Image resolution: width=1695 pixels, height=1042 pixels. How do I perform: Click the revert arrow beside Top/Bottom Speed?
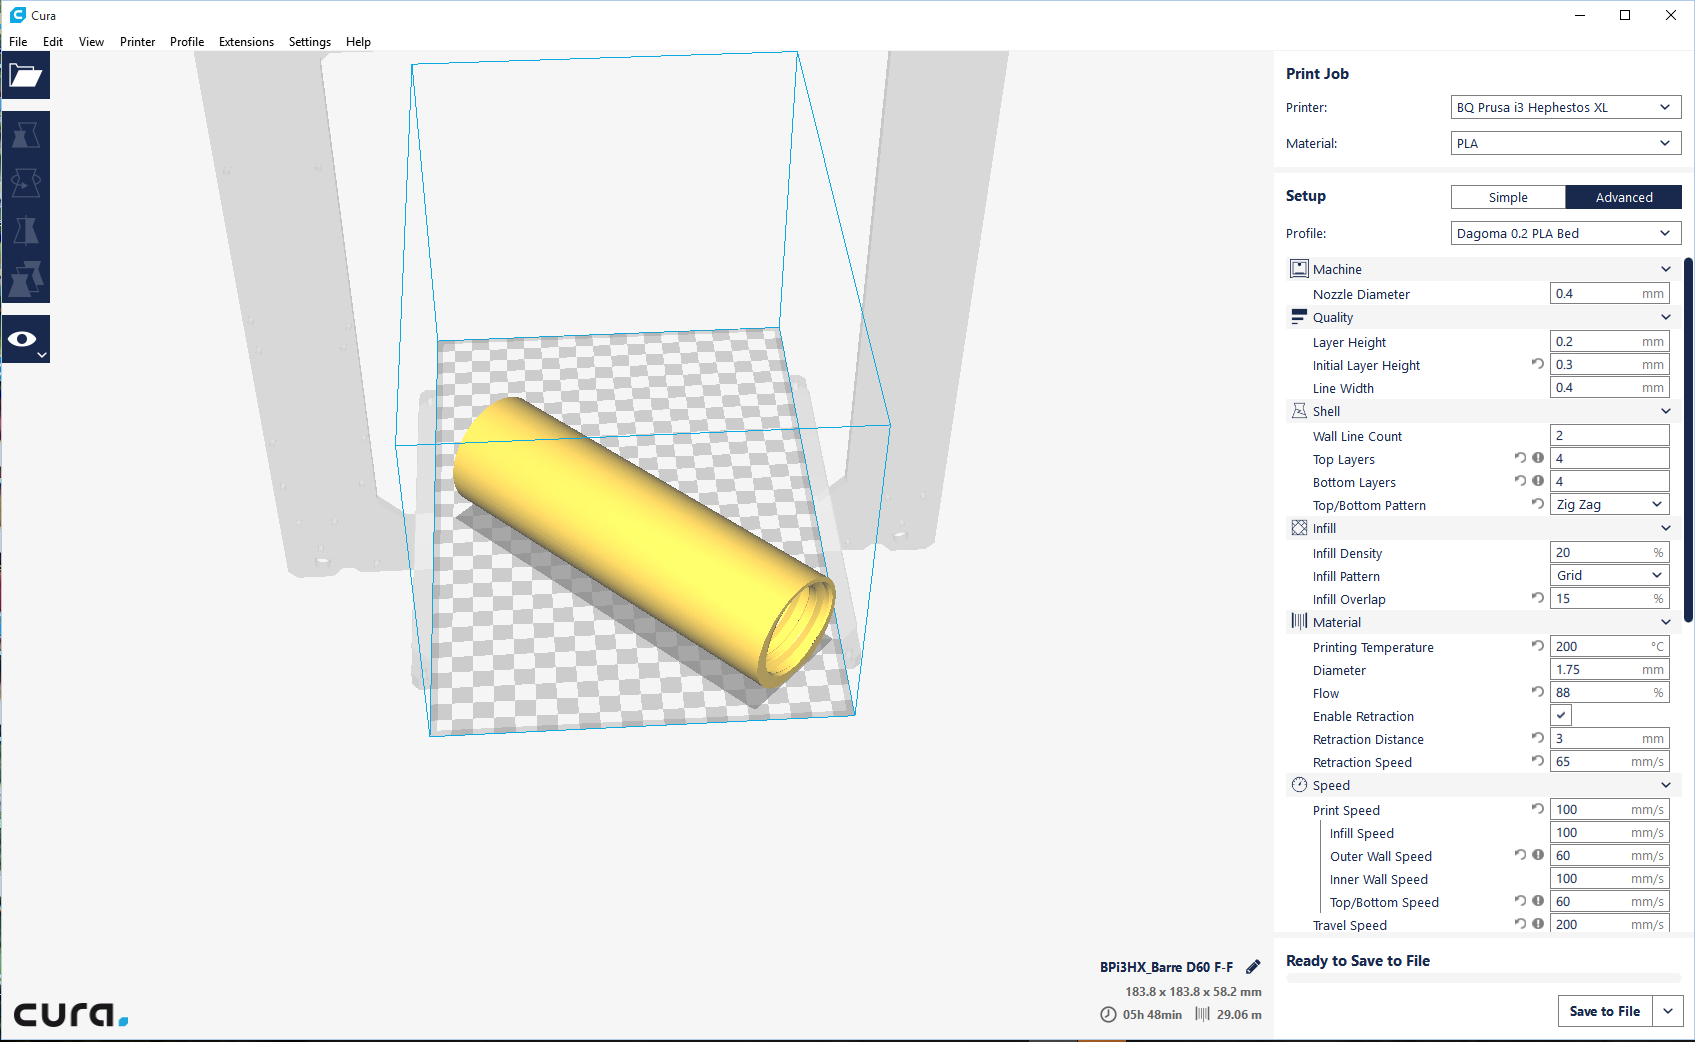1521,901
